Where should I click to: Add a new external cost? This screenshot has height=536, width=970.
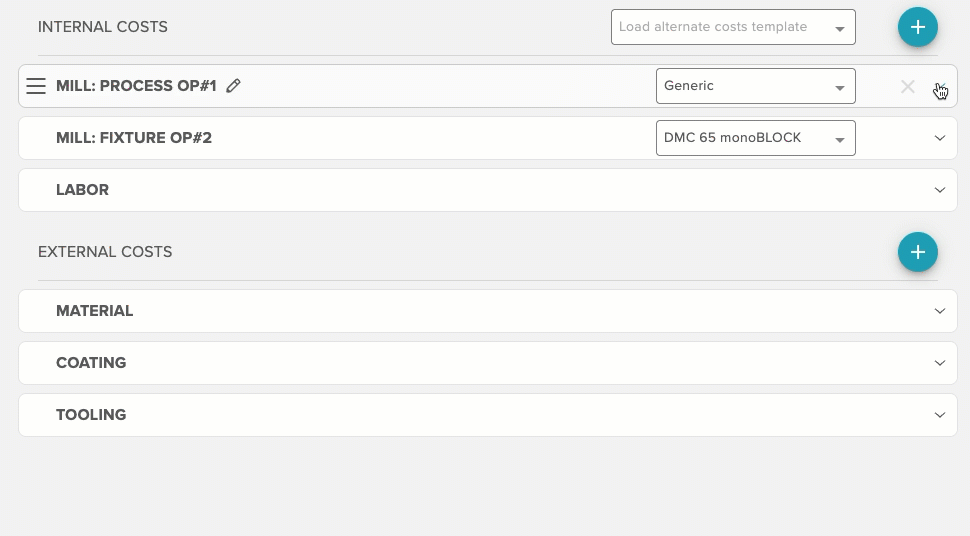click(917, 252)
